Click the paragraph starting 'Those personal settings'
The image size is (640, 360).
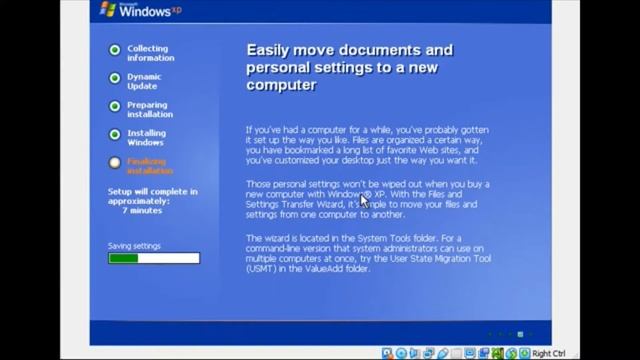367,199
